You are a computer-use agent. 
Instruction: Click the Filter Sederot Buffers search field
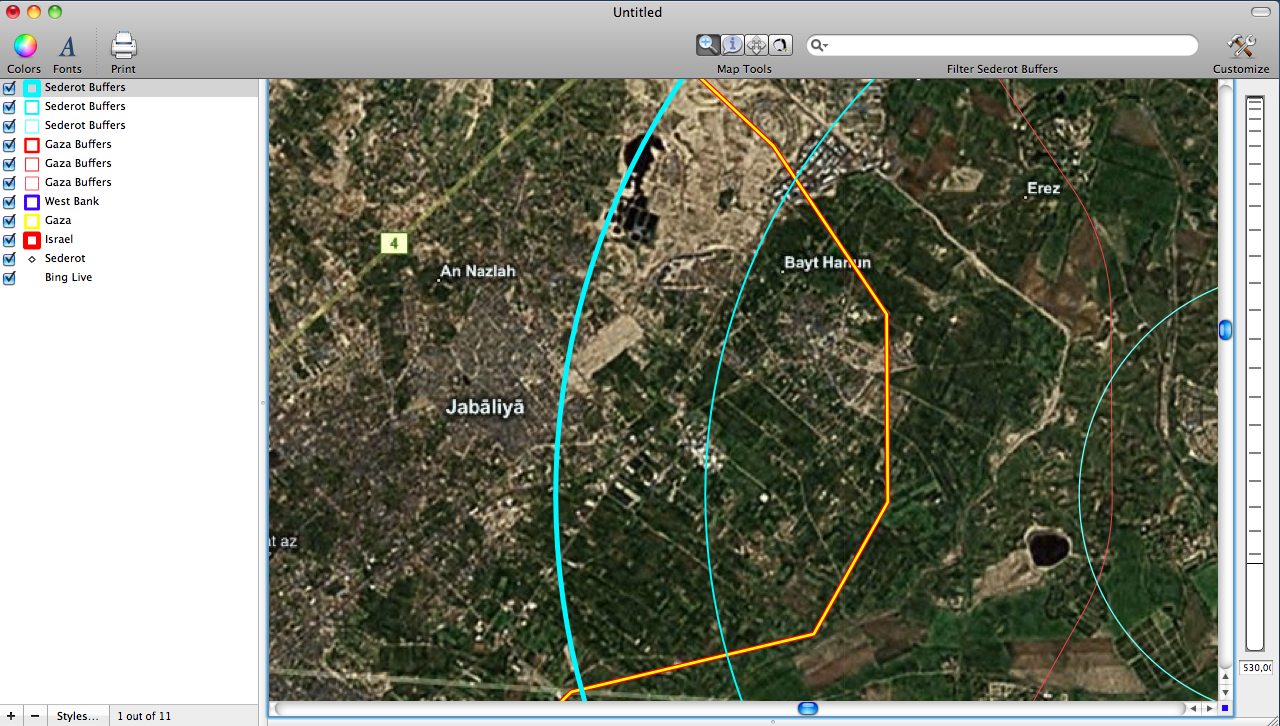tap(1010, 45)
